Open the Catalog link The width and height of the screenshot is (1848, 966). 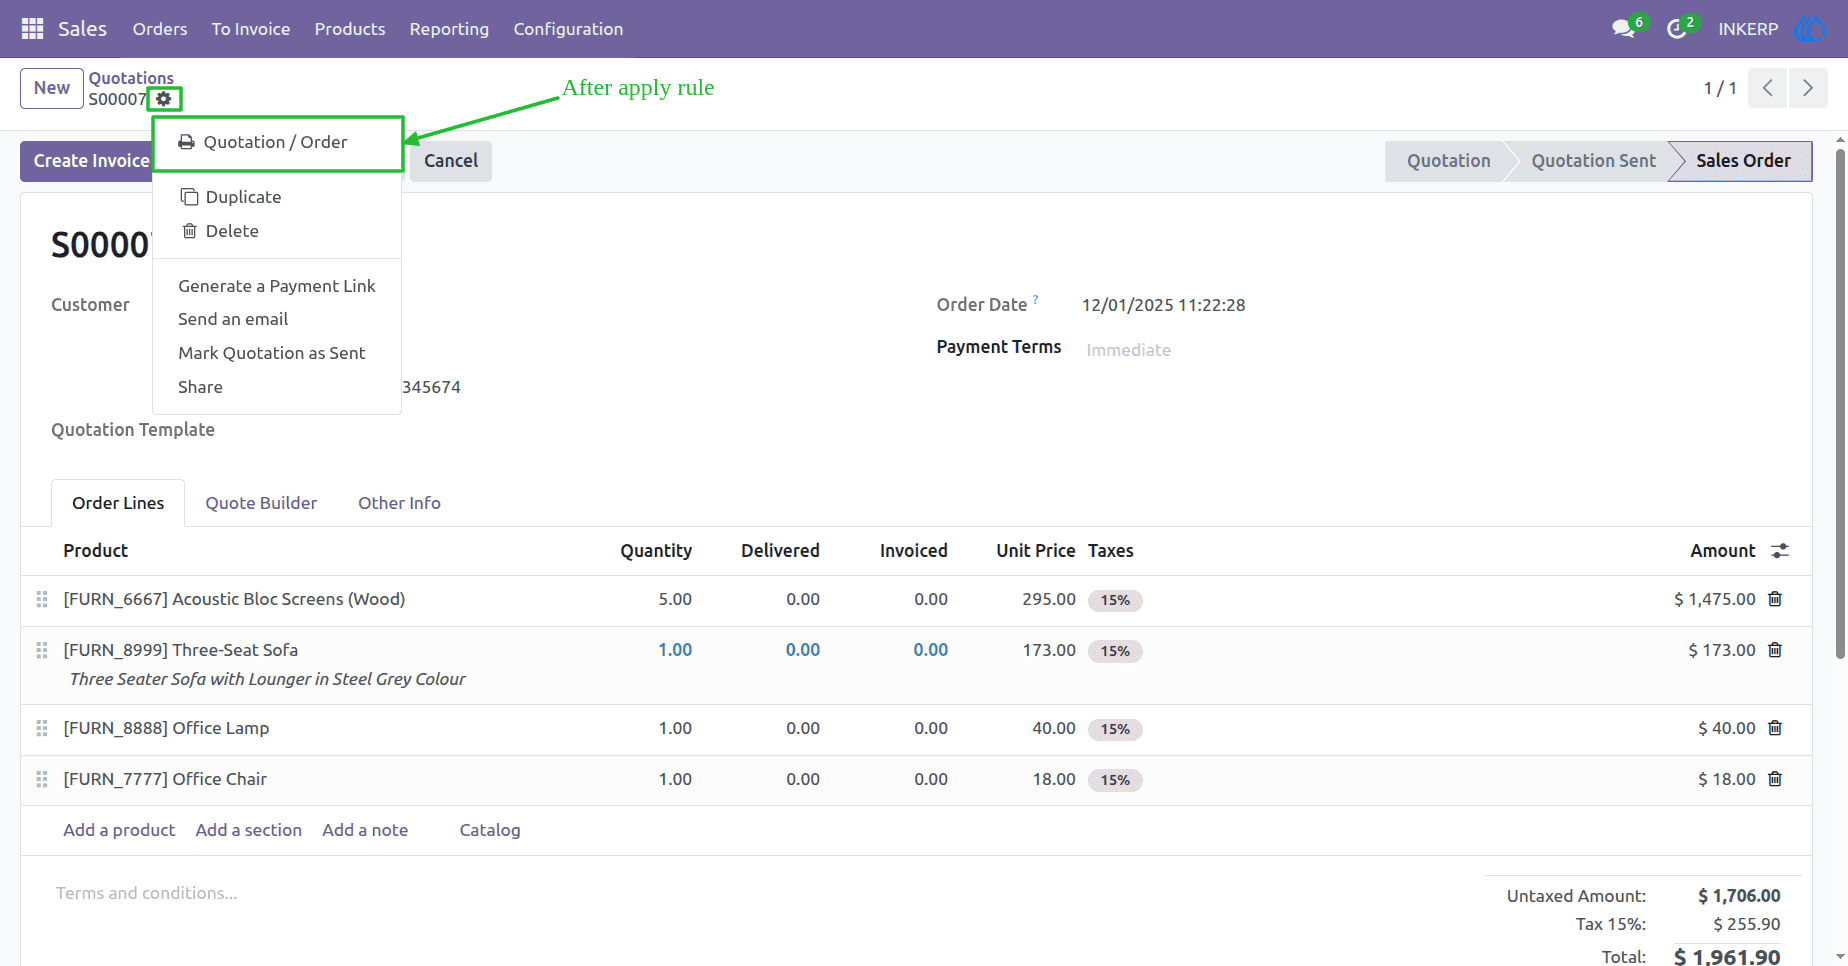tap(490, 830)
